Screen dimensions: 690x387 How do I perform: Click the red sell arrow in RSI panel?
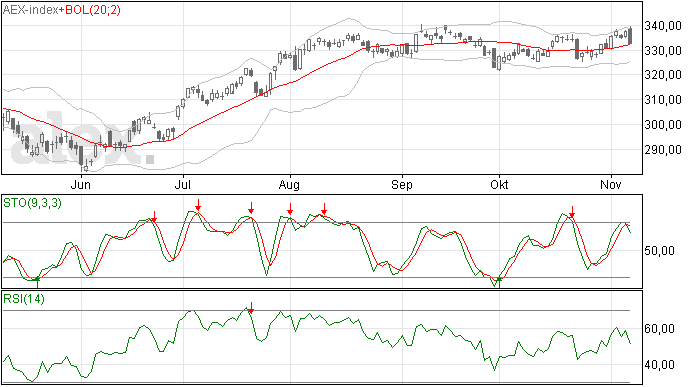click(251, 308)
